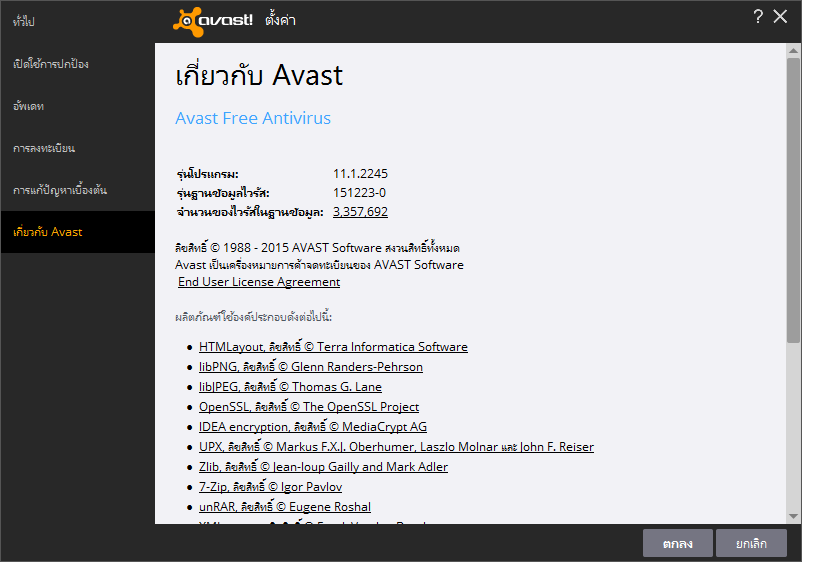Open libPNG Glenn Randers-Pehrson link
This screenshot has width=819, height=562.
[311, 367]
